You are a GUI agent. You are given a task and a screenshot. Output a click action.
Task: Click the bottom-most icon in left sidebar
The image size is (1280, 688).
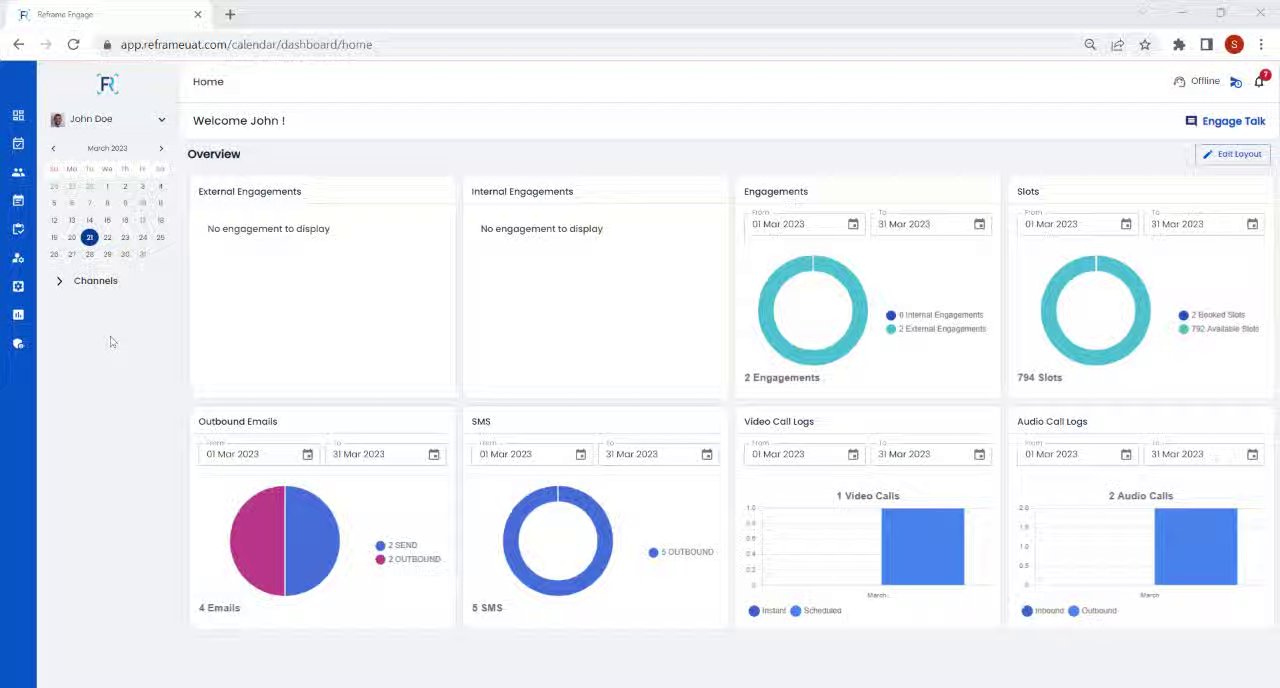(x=18, y=343)
